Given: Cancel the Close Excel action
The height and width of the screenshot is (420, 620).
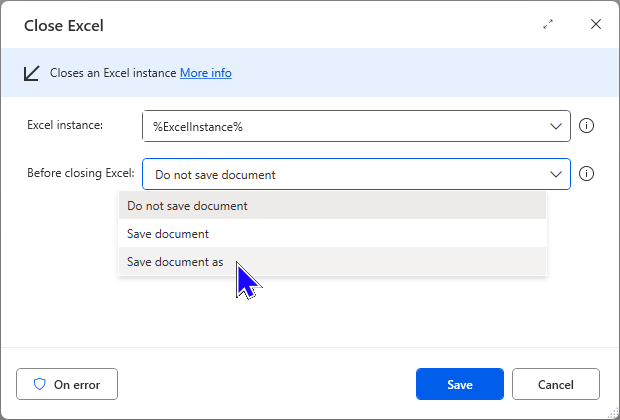Looking at the screenshot, I should (x=556, y=384).
